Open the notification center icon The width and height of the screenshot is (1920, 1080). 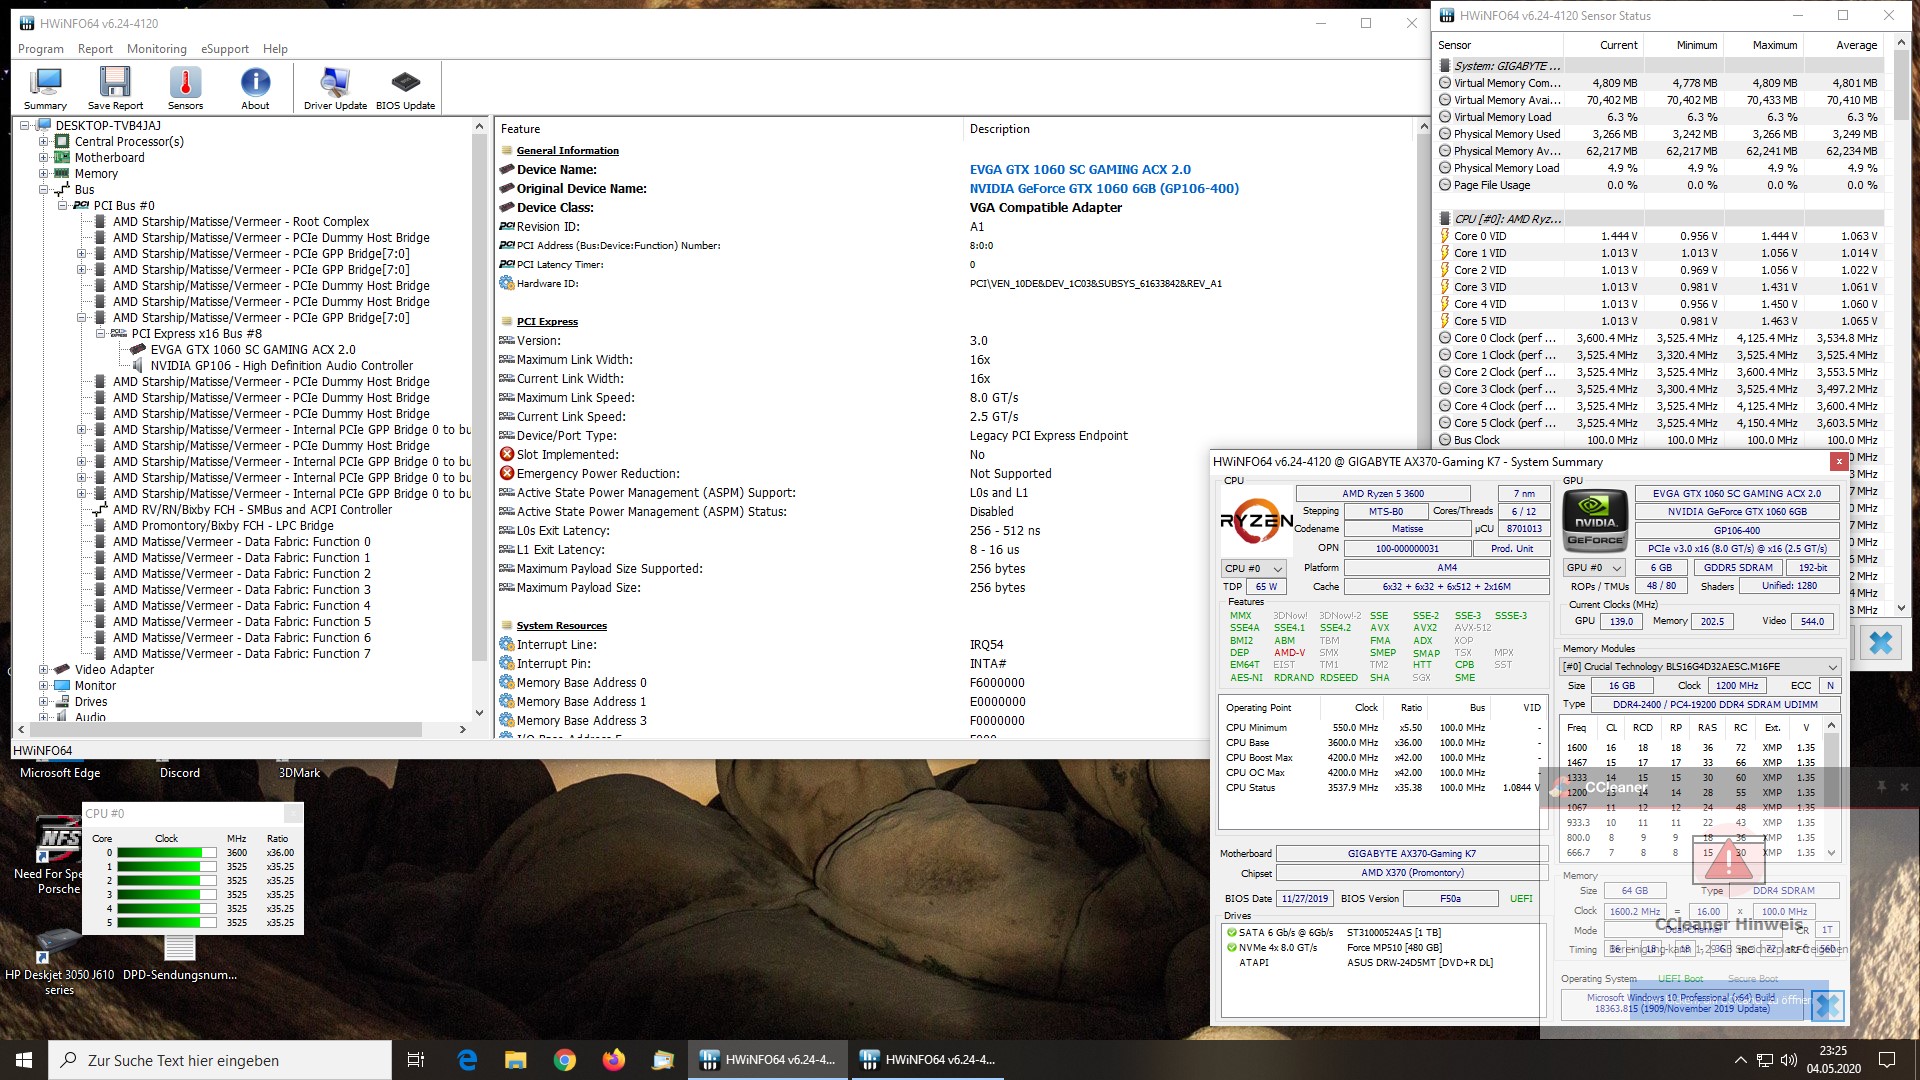[x=1887, y=1060]
